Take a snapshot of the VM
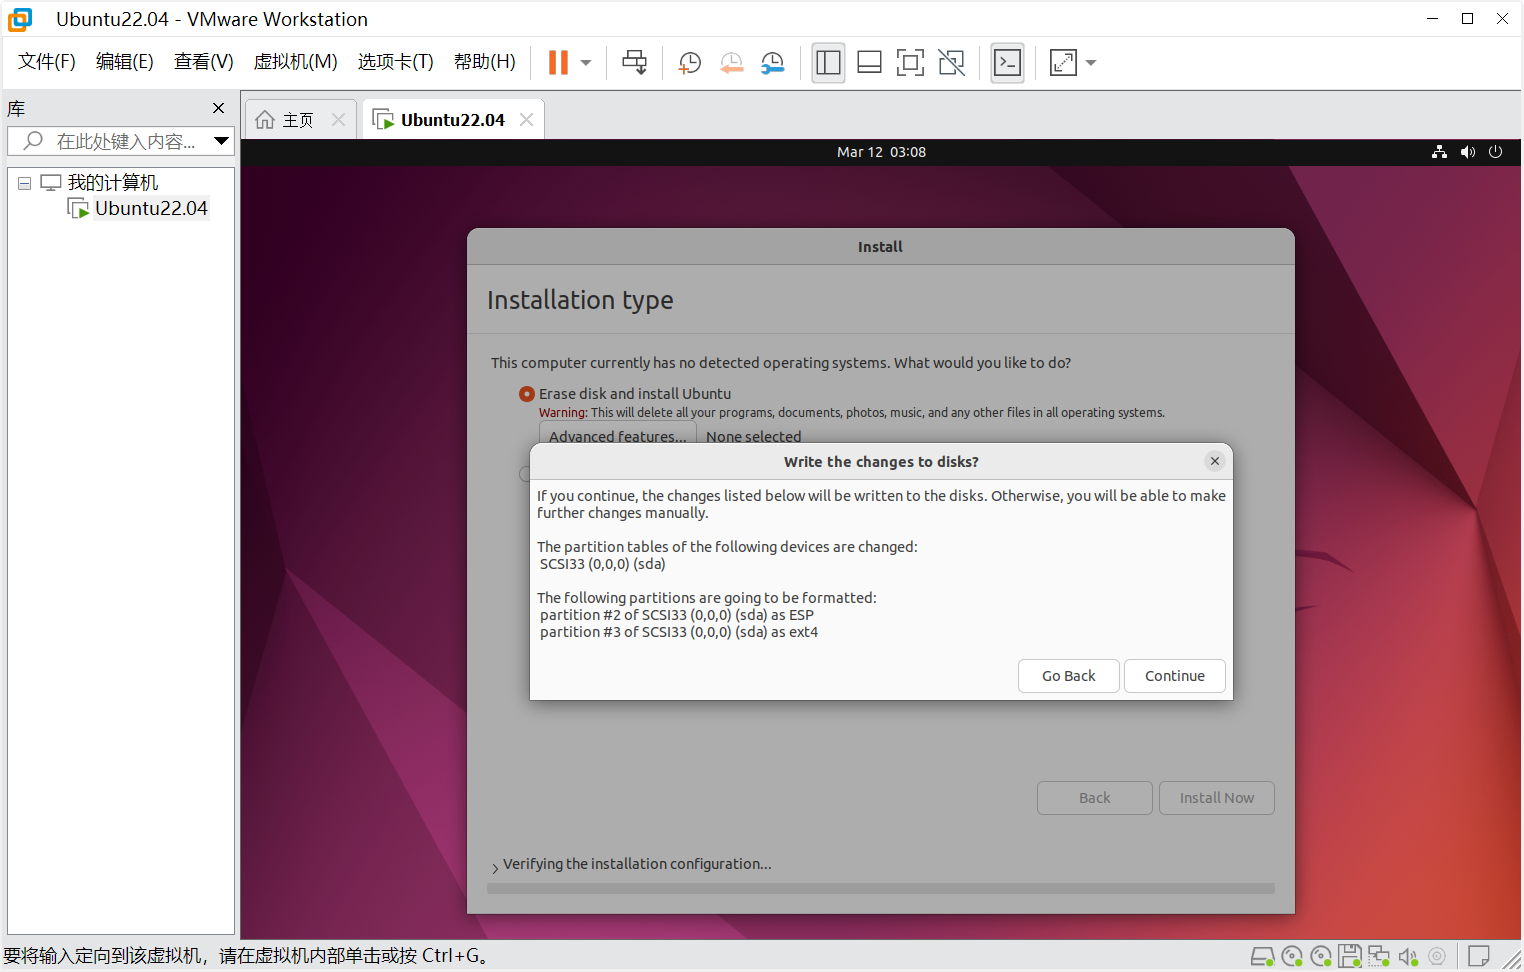 (x=690, y=63)
